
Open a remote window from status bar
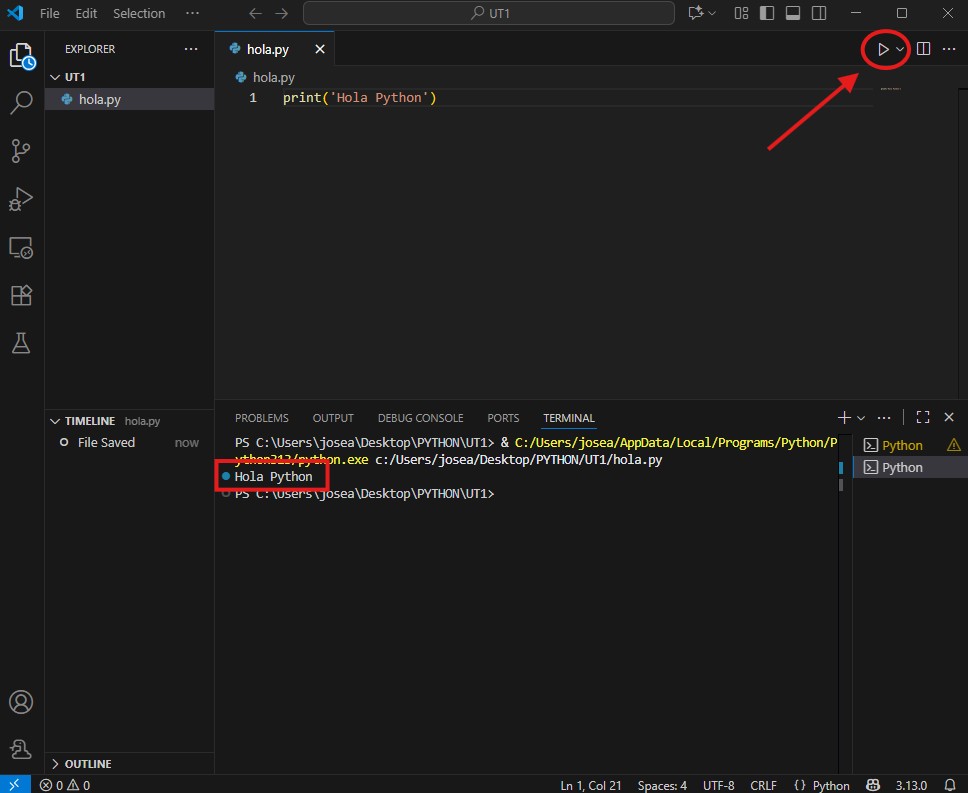(15, 785)
